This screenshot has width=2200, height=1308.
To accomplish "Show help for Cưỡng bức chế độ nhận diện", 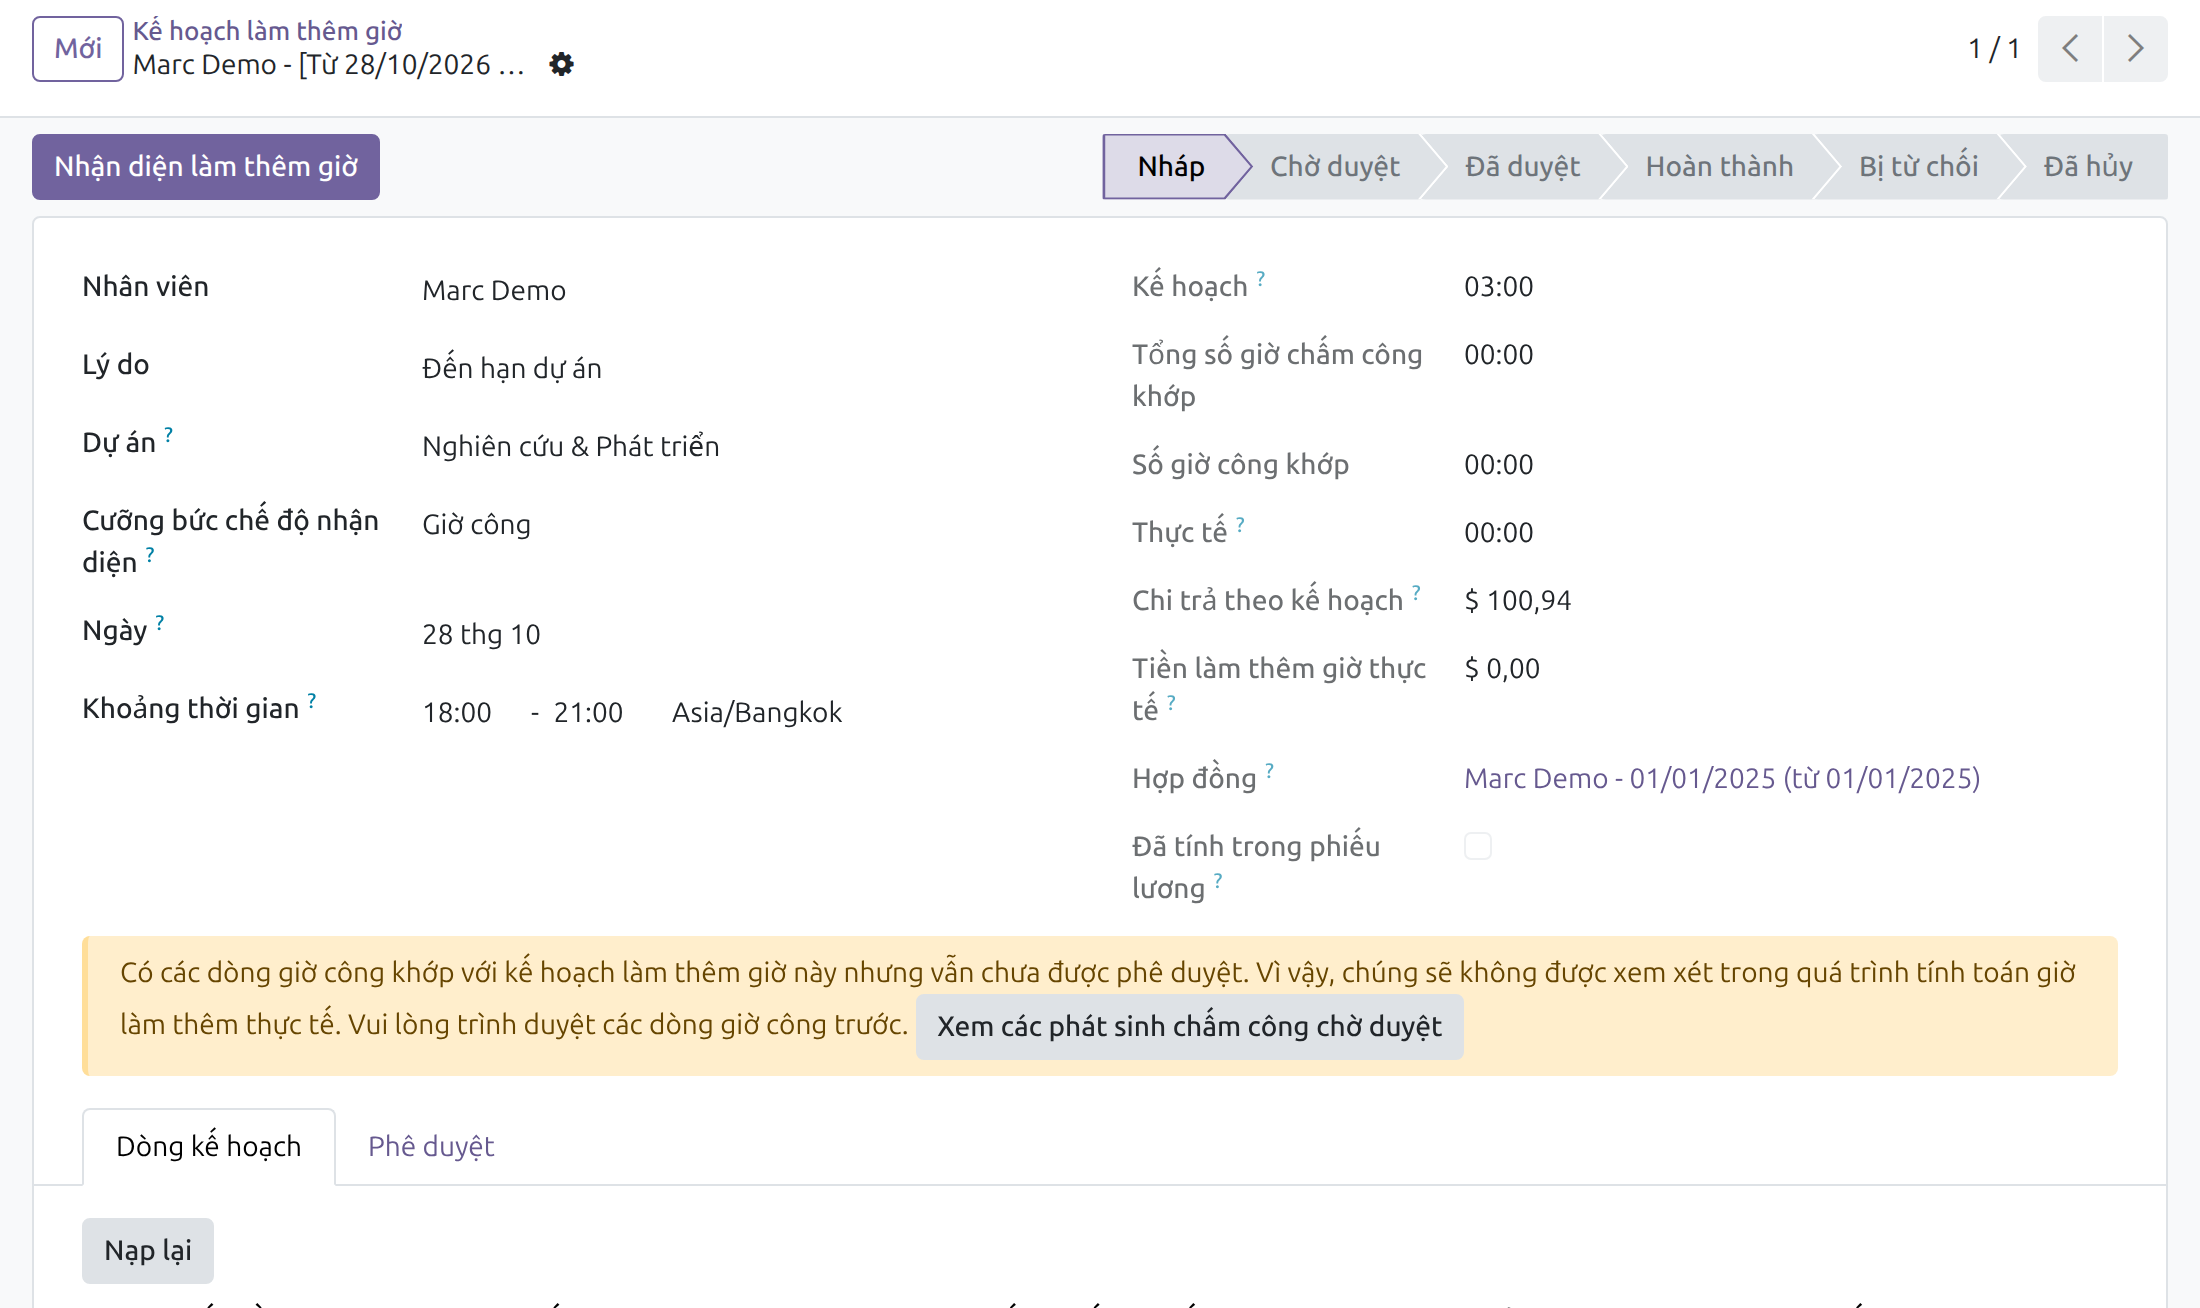I will coord(150,554).
